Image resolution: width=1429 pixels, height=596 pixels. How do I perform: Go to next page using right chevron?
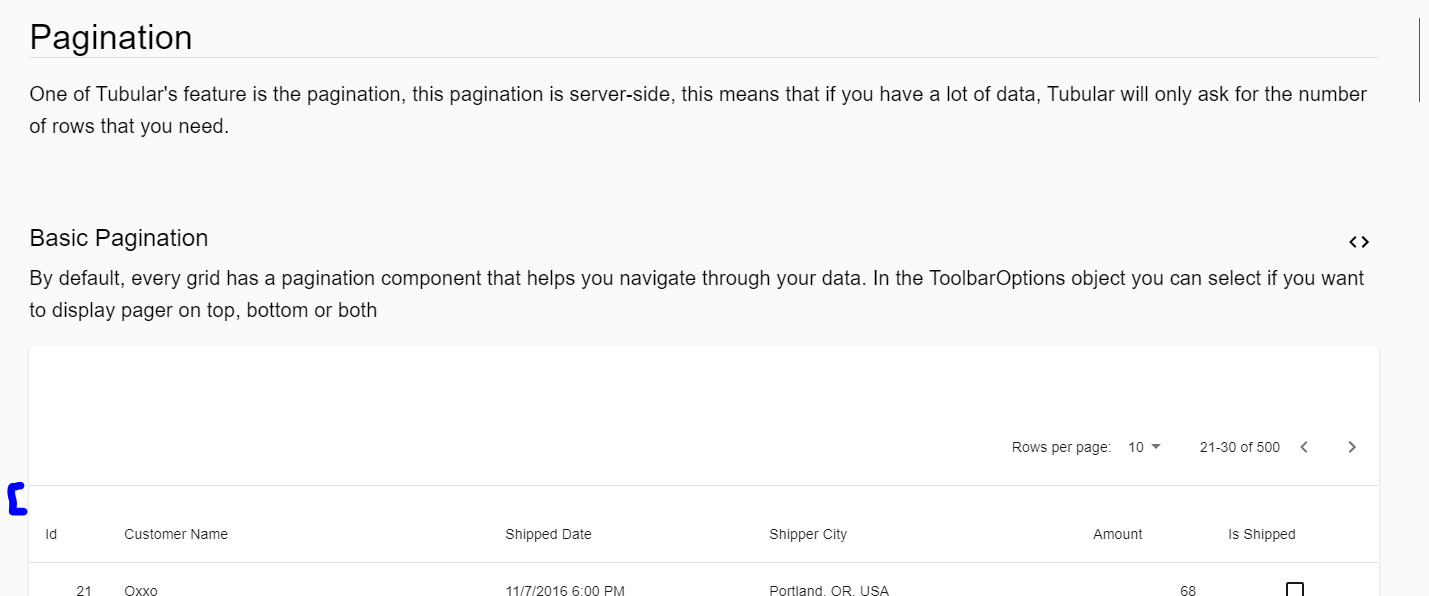pos(1351,447)
